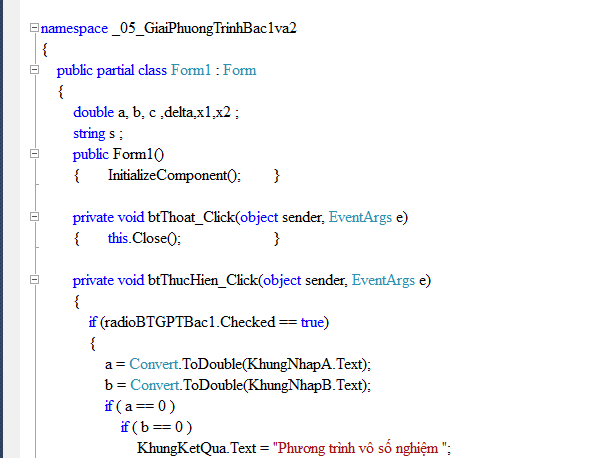Click the 'double' keyword in variable declaration

94,112
